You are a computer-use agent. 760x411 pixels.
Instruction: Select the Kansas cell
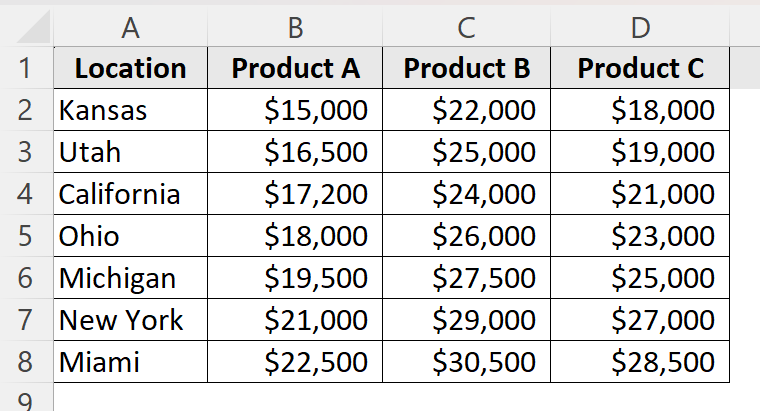coord(130,110)
